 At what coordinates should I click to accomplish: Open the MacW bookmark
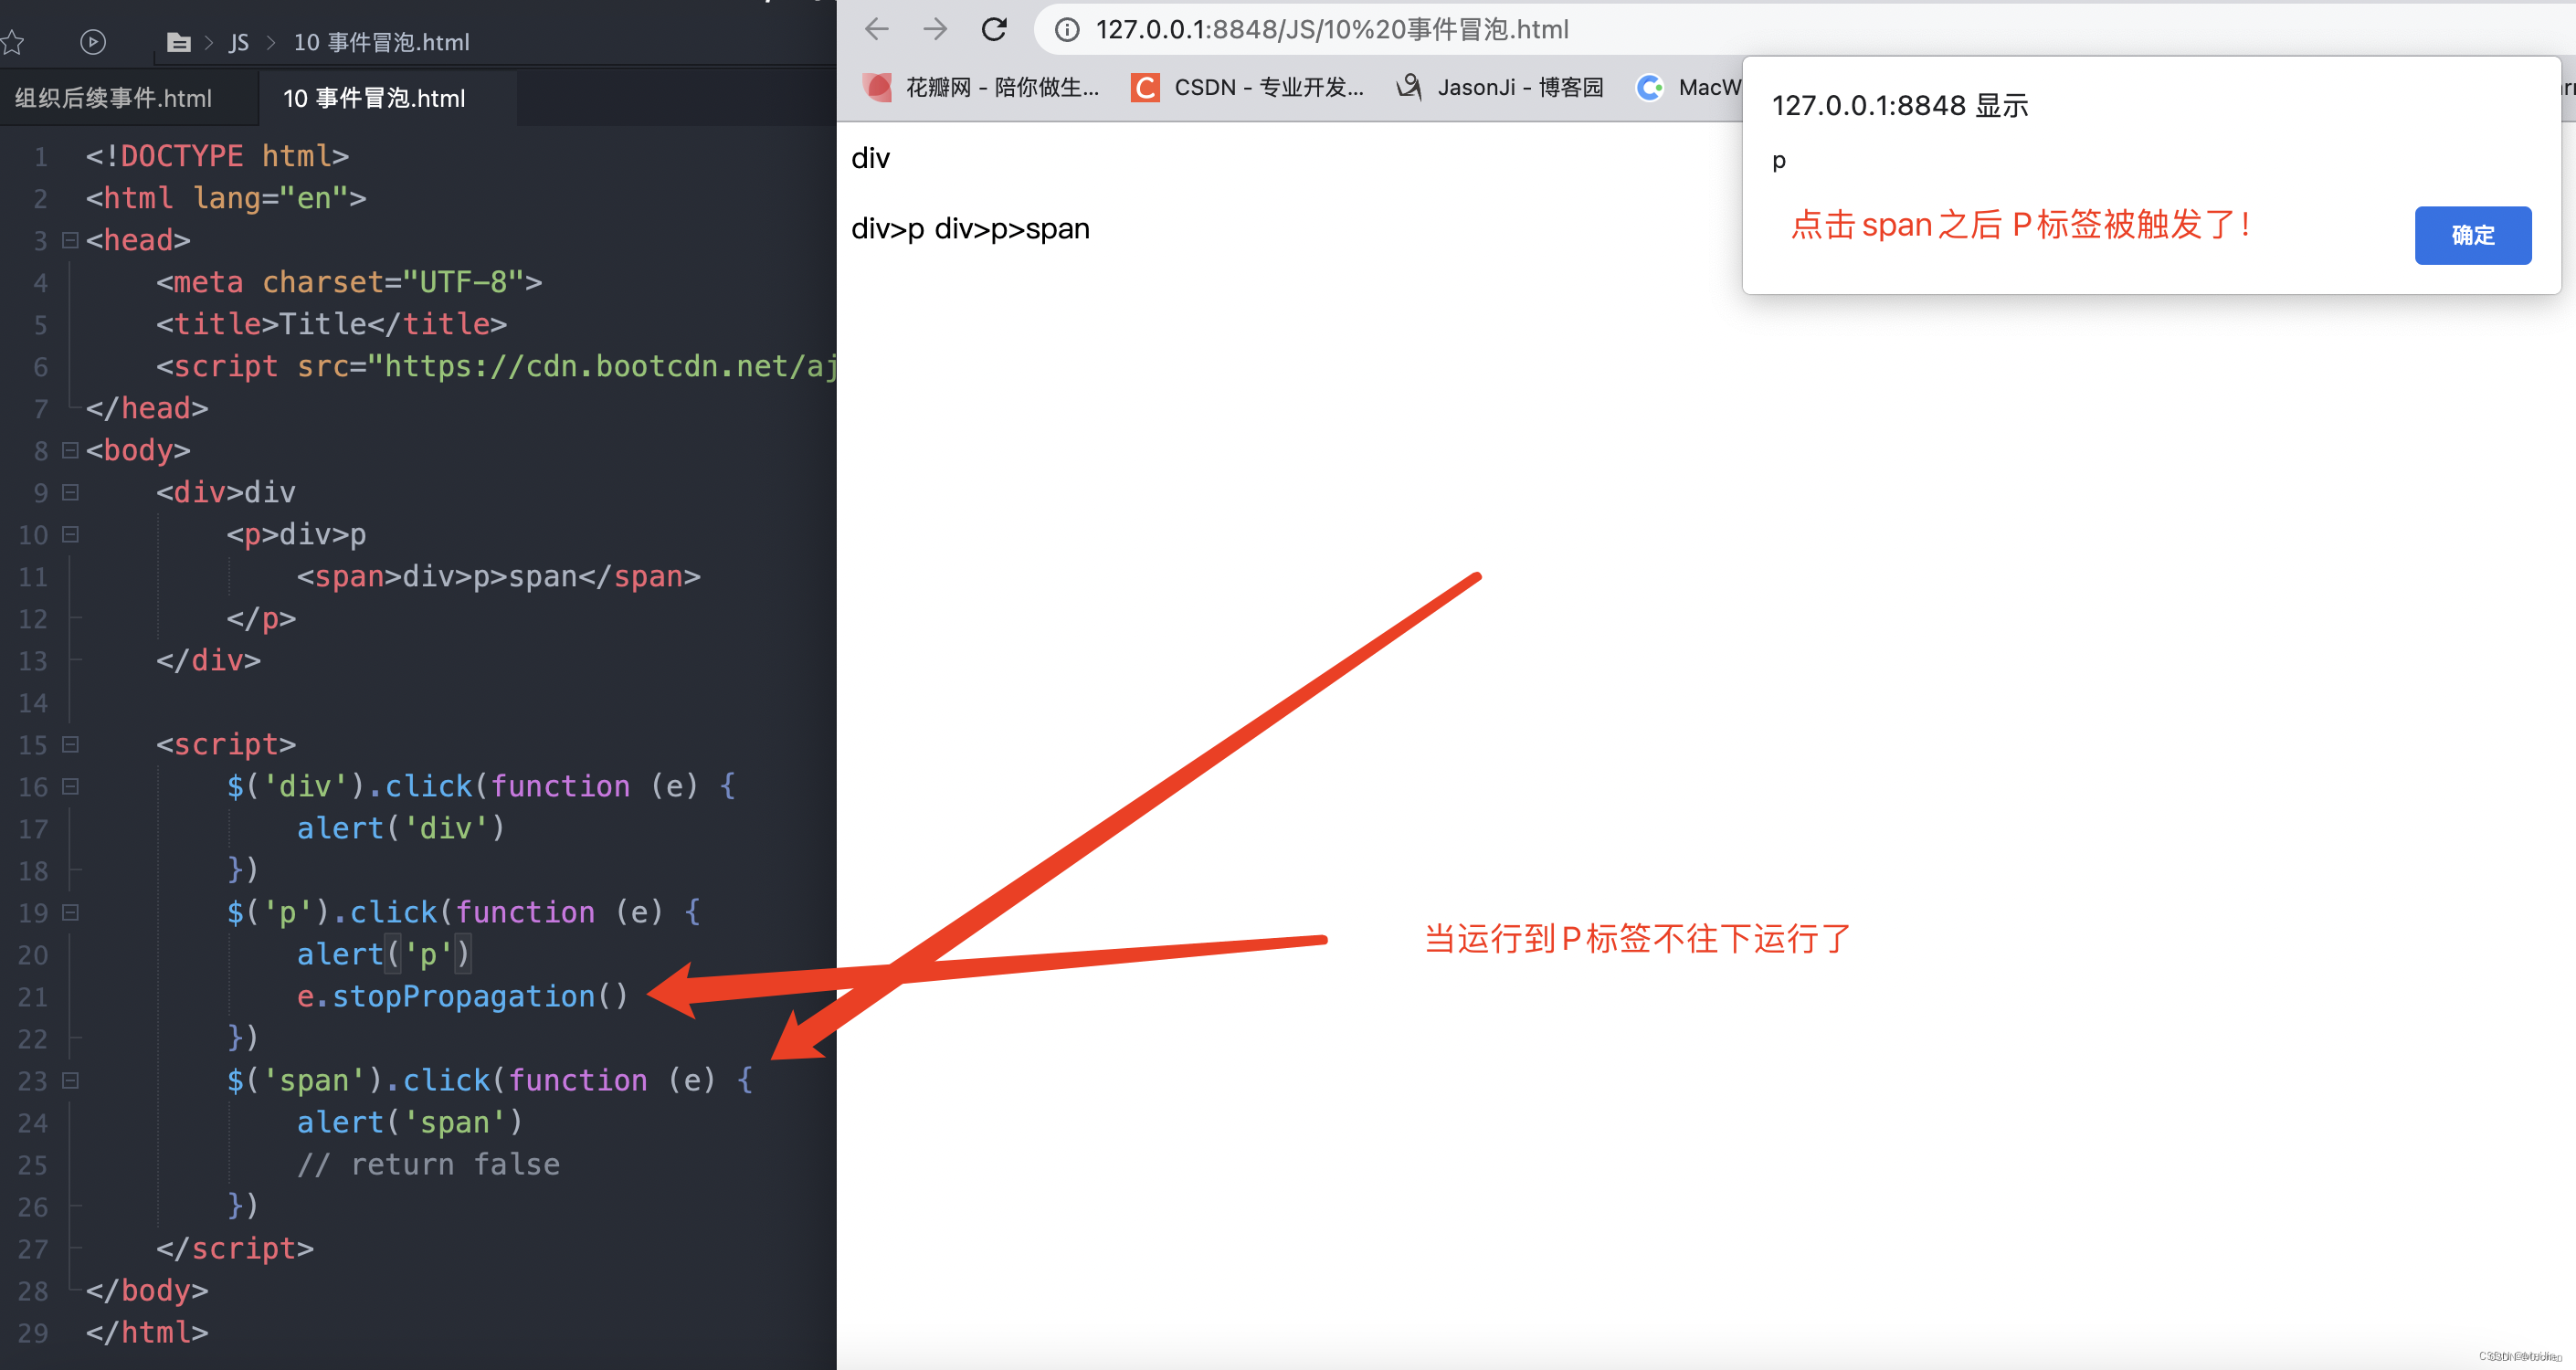tap(1688, 88)
